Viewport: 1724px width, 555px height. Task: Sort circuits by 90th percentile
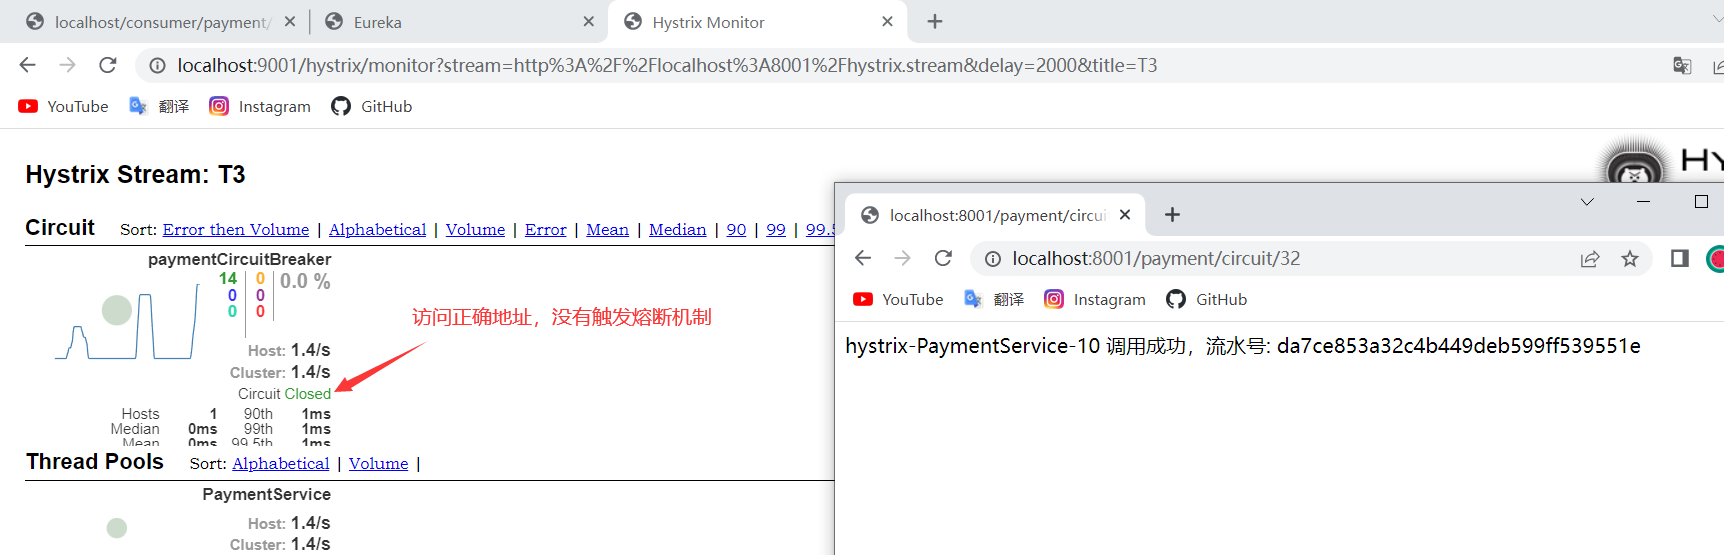736,230
